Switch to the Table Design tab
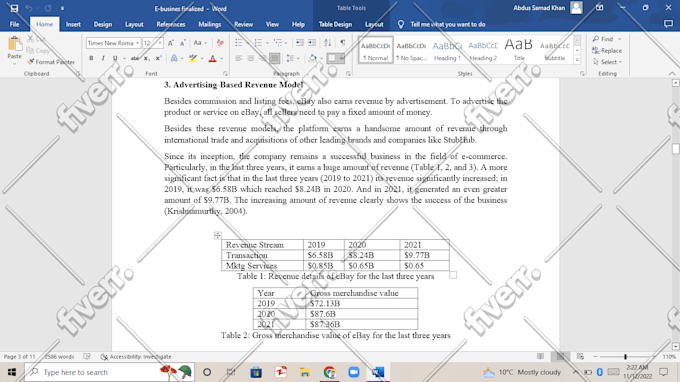This screenshot has height=382, width=680. click(335, 24)
